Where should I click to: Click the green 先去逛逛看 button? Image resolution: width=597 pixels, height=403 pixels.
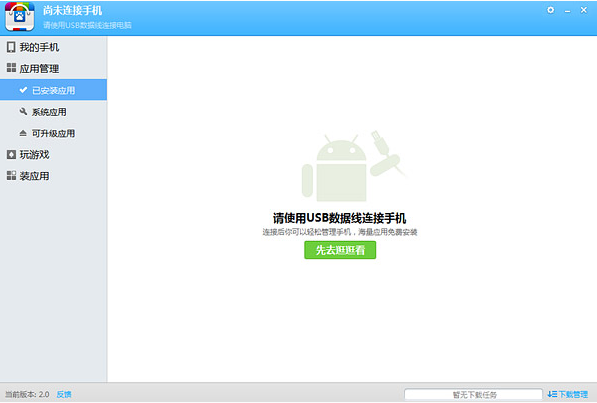340,250
